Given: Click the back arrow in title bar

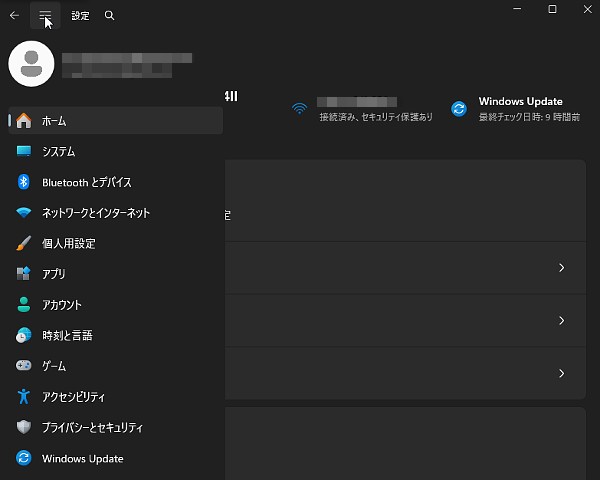Looking at the screenshot, I should [14, 16].
